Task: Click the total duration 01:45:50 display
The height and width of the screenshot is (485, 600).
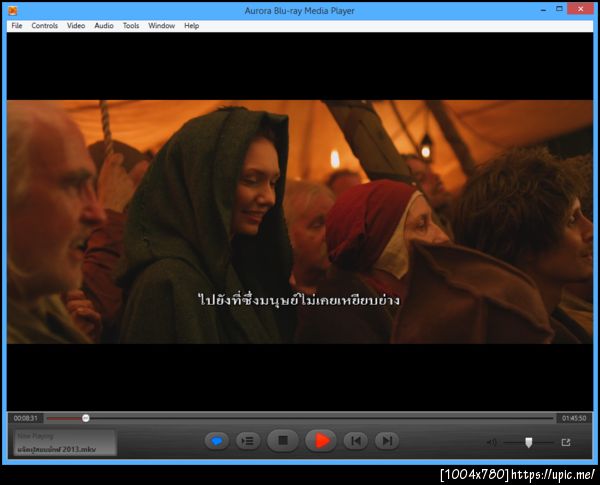Action: click(574, 418)
